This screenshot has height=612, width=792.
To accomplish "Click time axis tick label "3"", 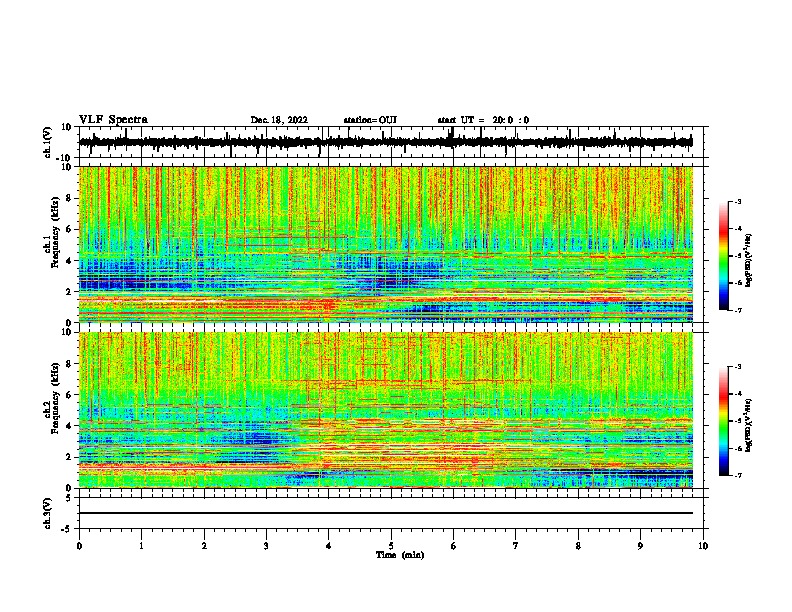I will 266,546.
